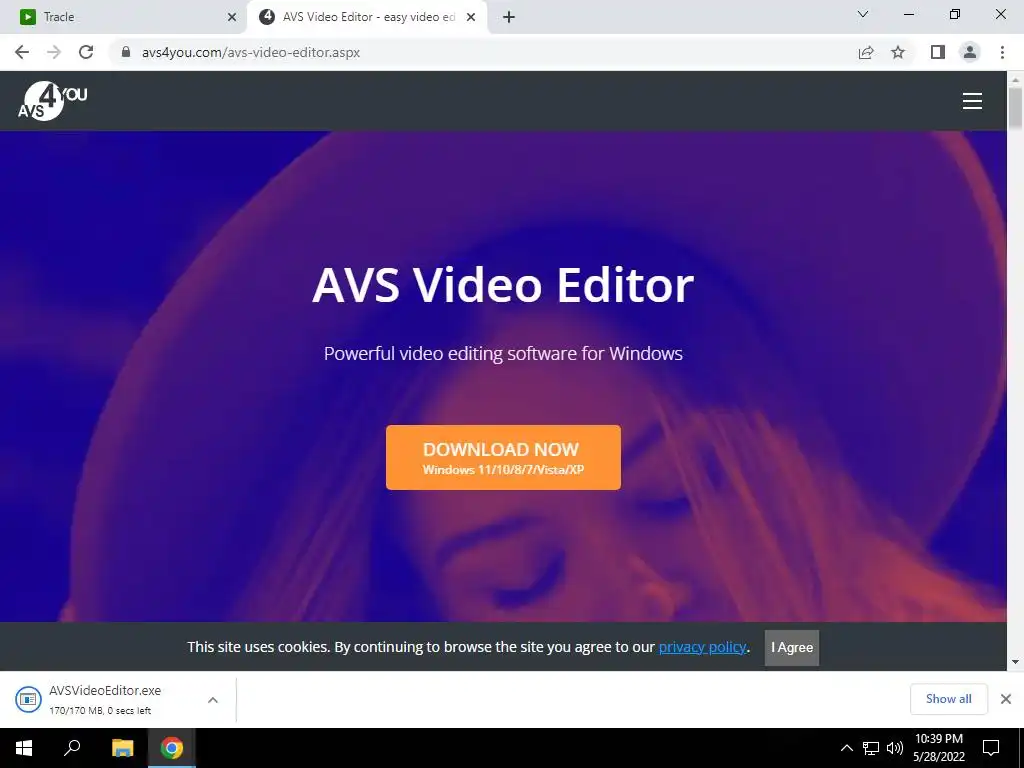This screenshot has width=1024, height=768.
Task: Show hidden system tray icons
Action: point(846,748)
